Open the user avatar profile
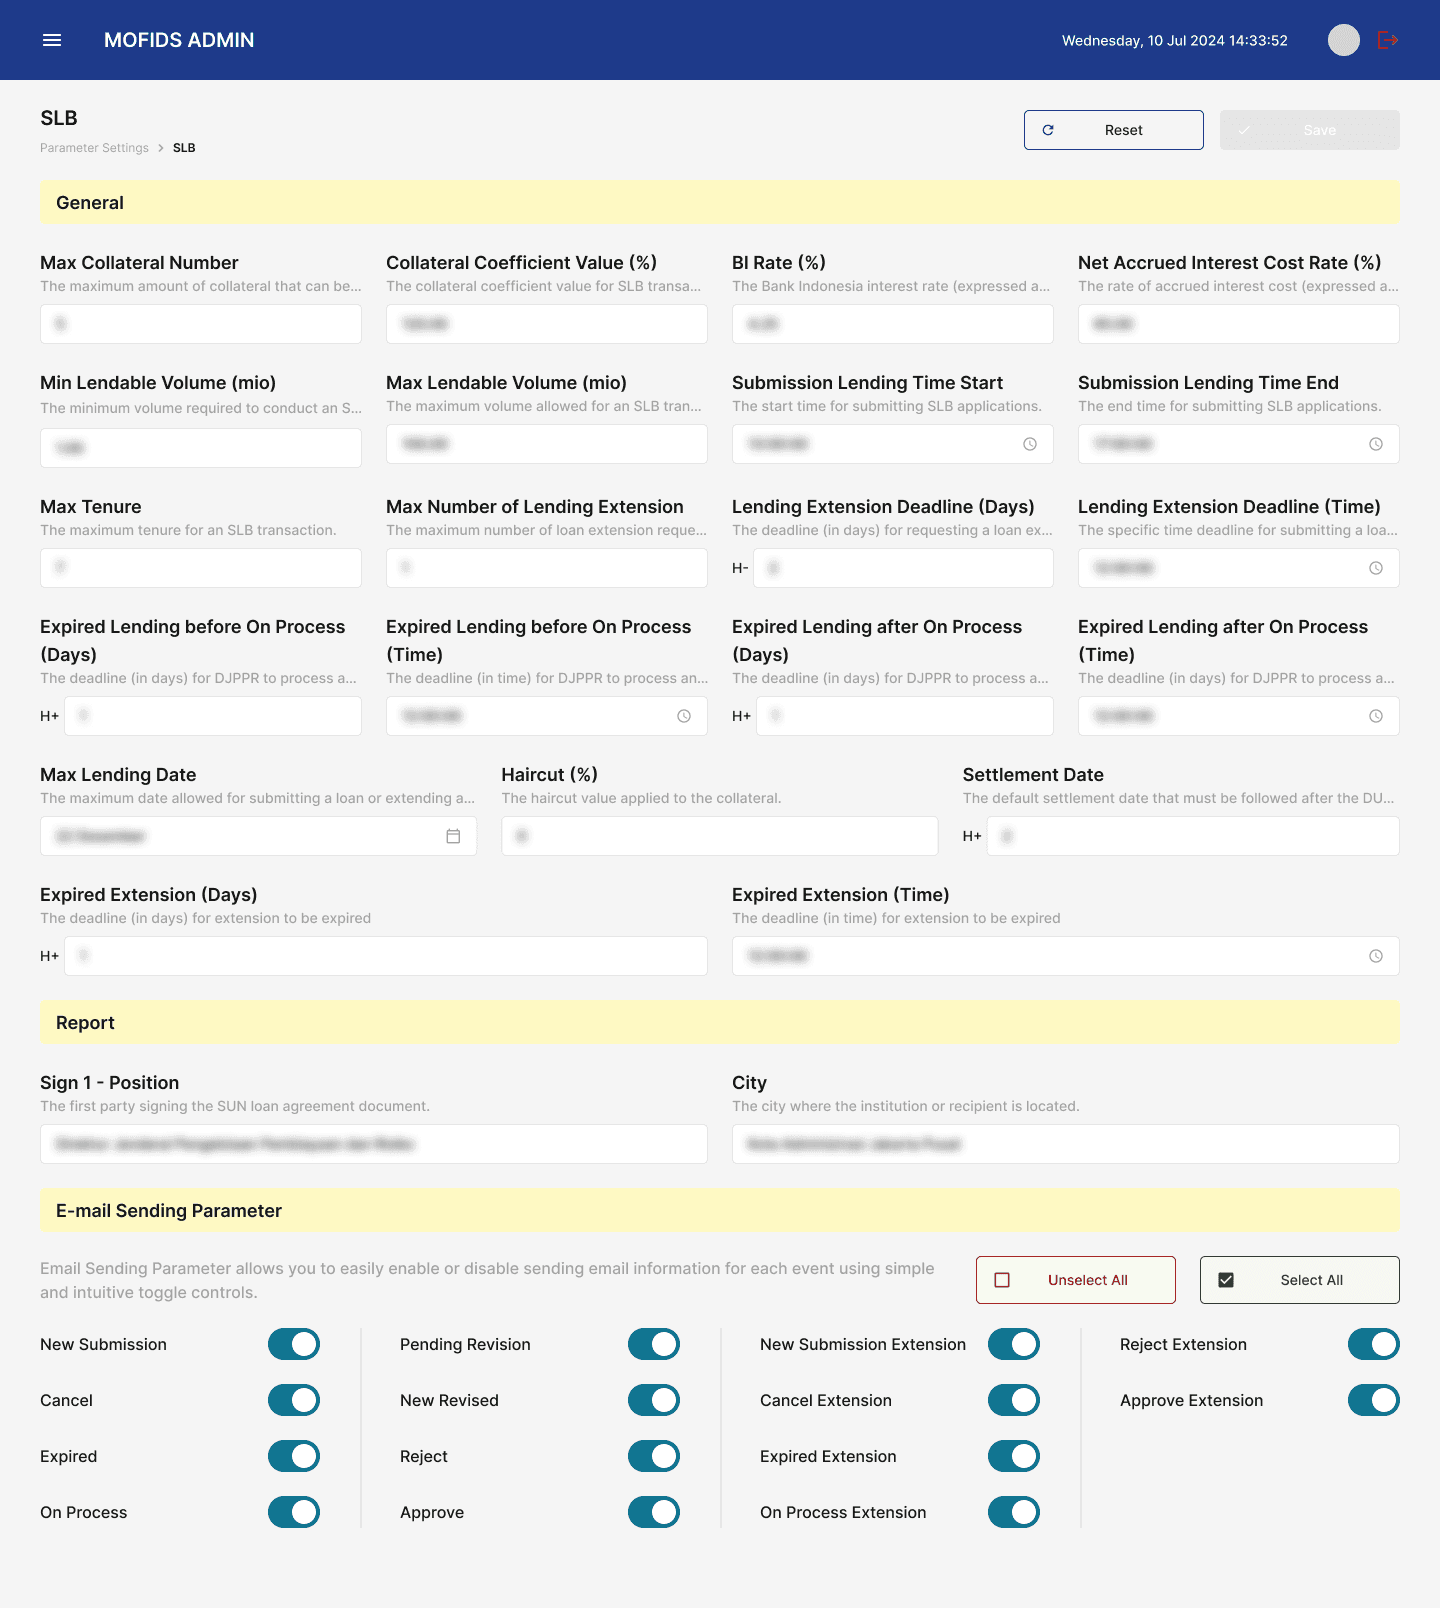Screen dimensions: 1440x1608 pyautogui.click(x=1344, y=40)
